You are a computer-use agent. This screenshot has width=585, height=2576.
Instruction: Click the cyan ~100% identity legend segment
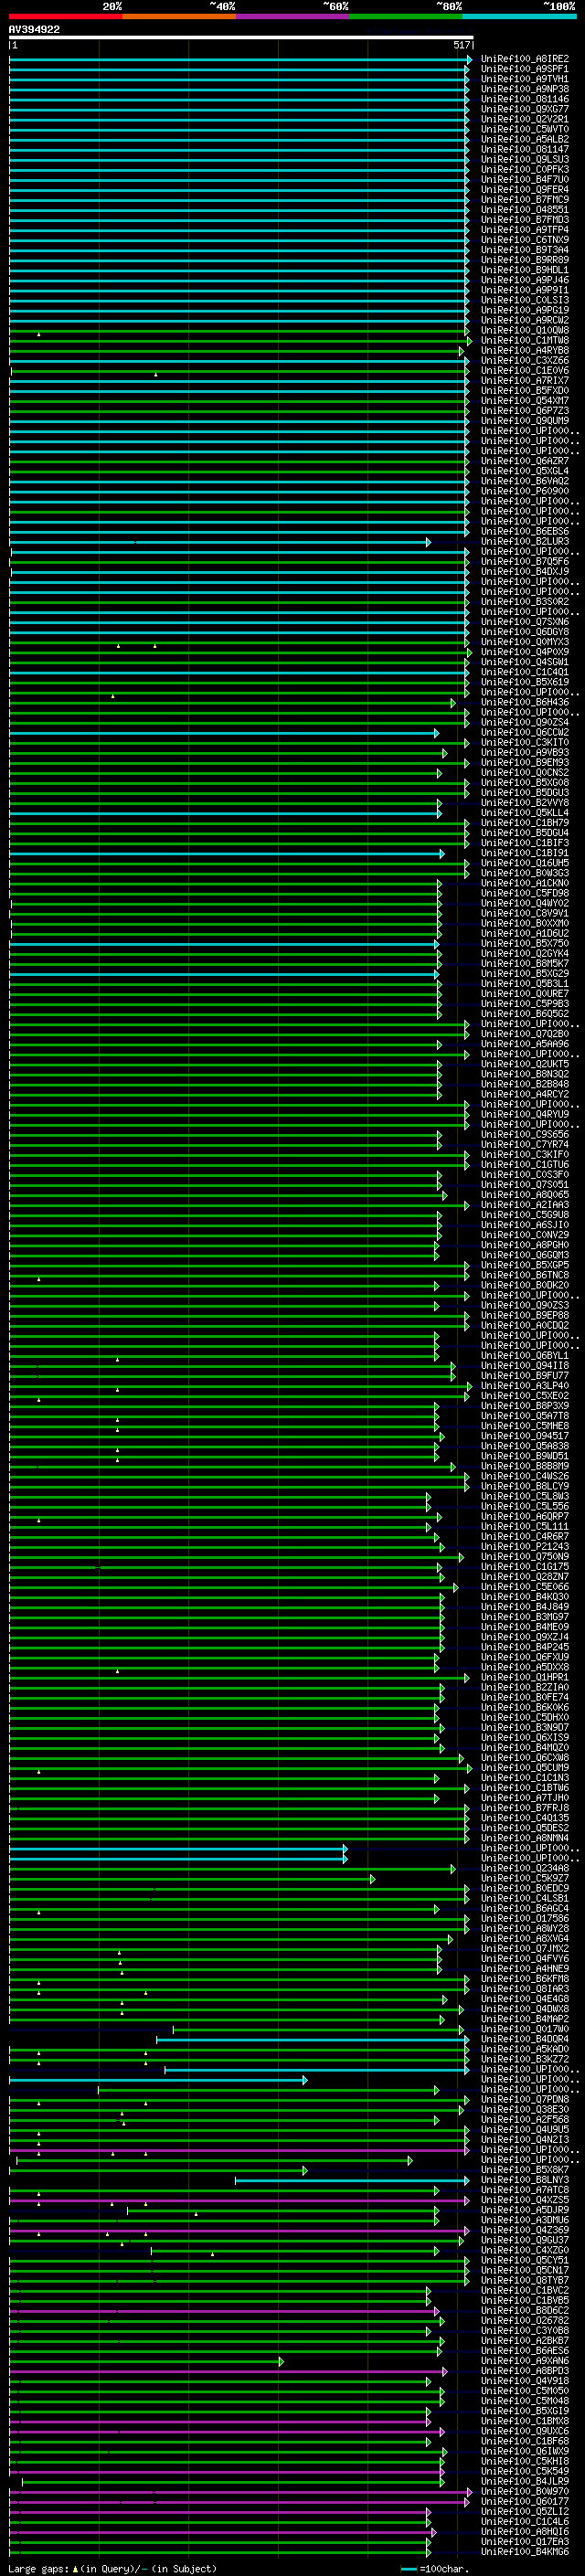click(x=519, y=17)
